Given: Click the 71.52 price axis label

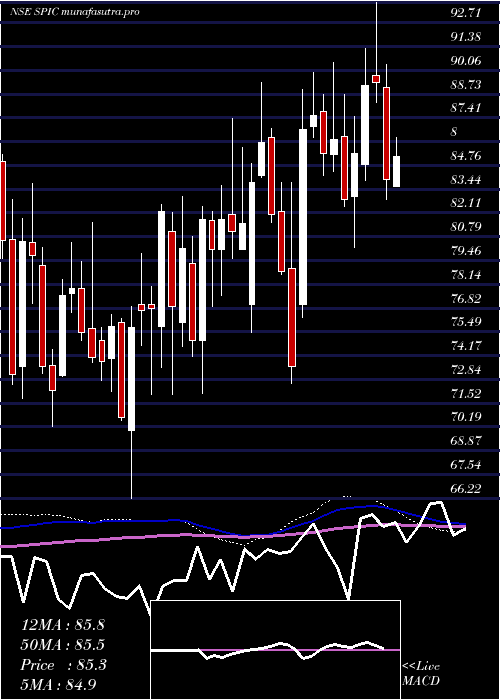Looking at the screenshot, I should pyautogui.click(x=466, y=393).
